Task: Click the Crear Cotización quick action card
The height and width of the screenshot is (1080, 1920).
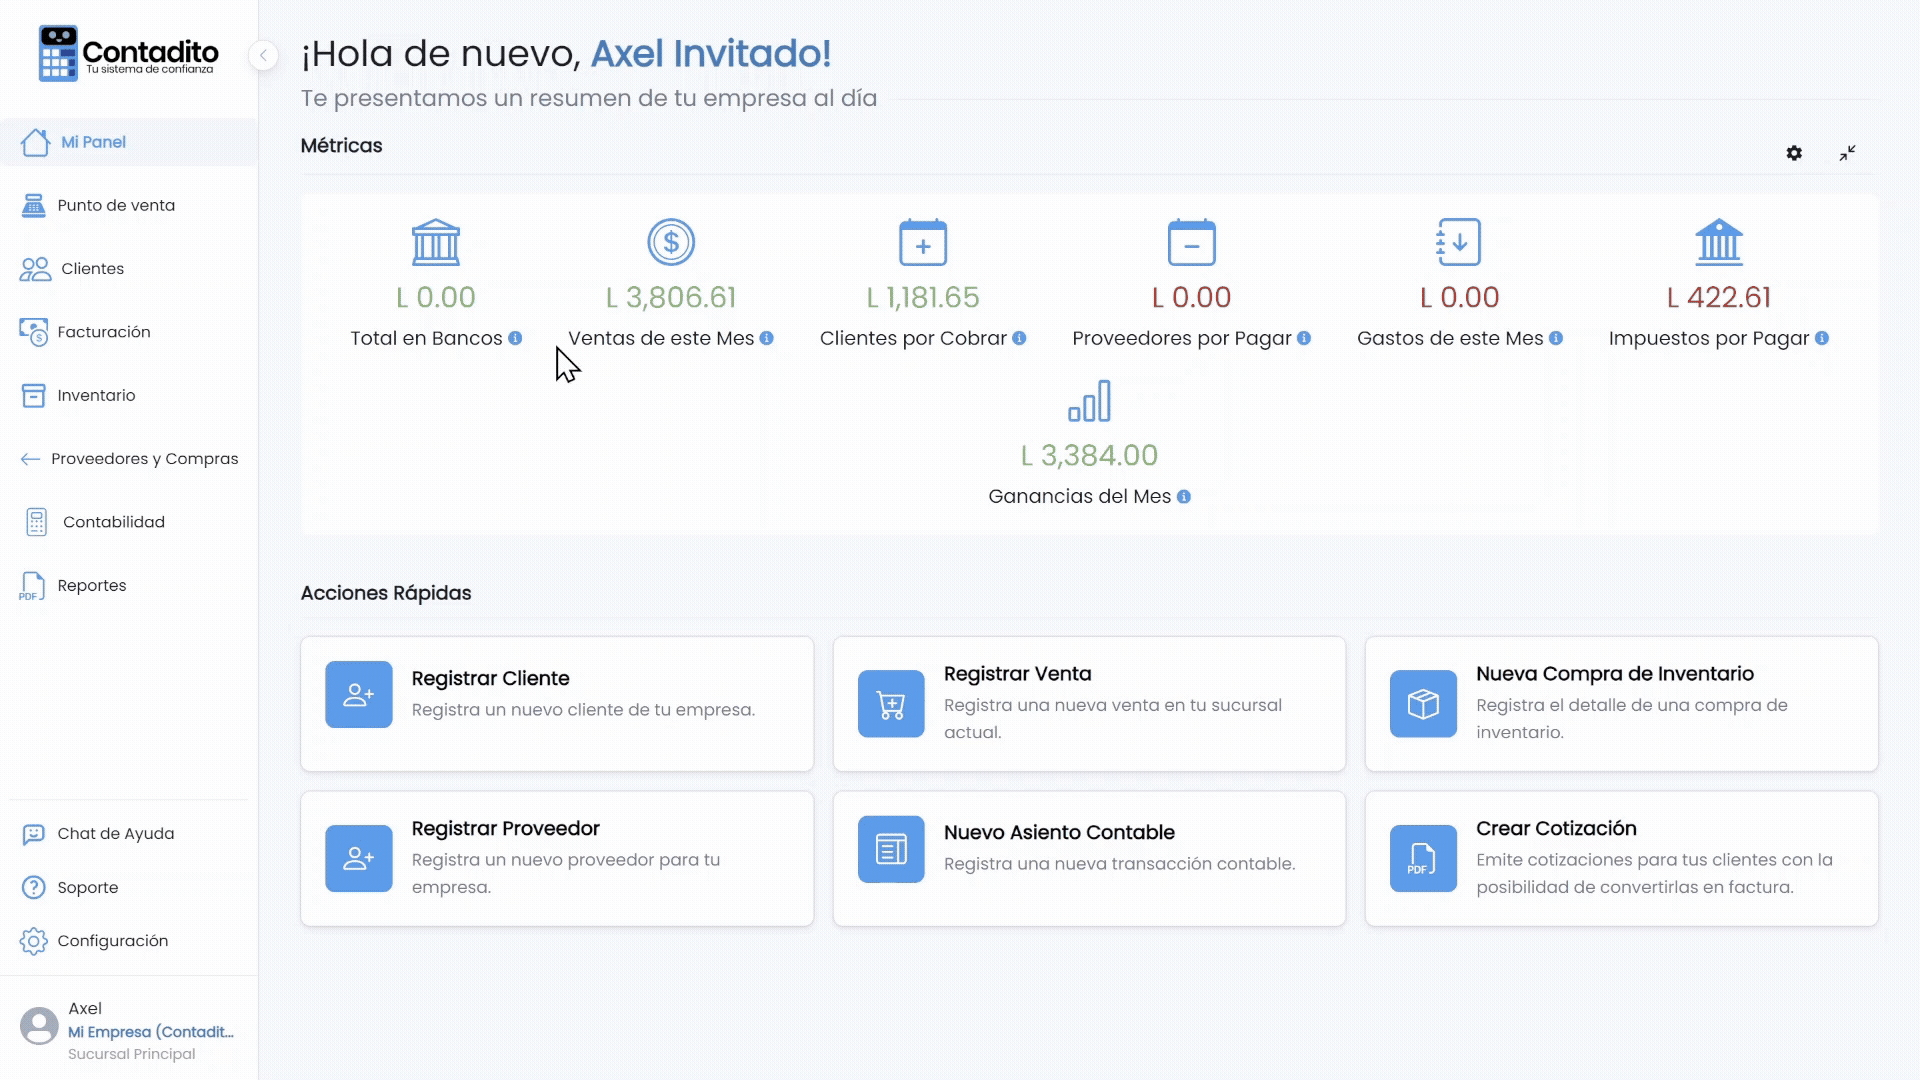Action: (1621, 859)
